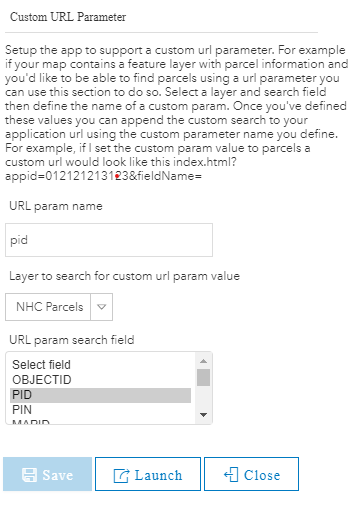Click the URL param name text box
This screenshot has width=360, height=506.
coord(109,240)
